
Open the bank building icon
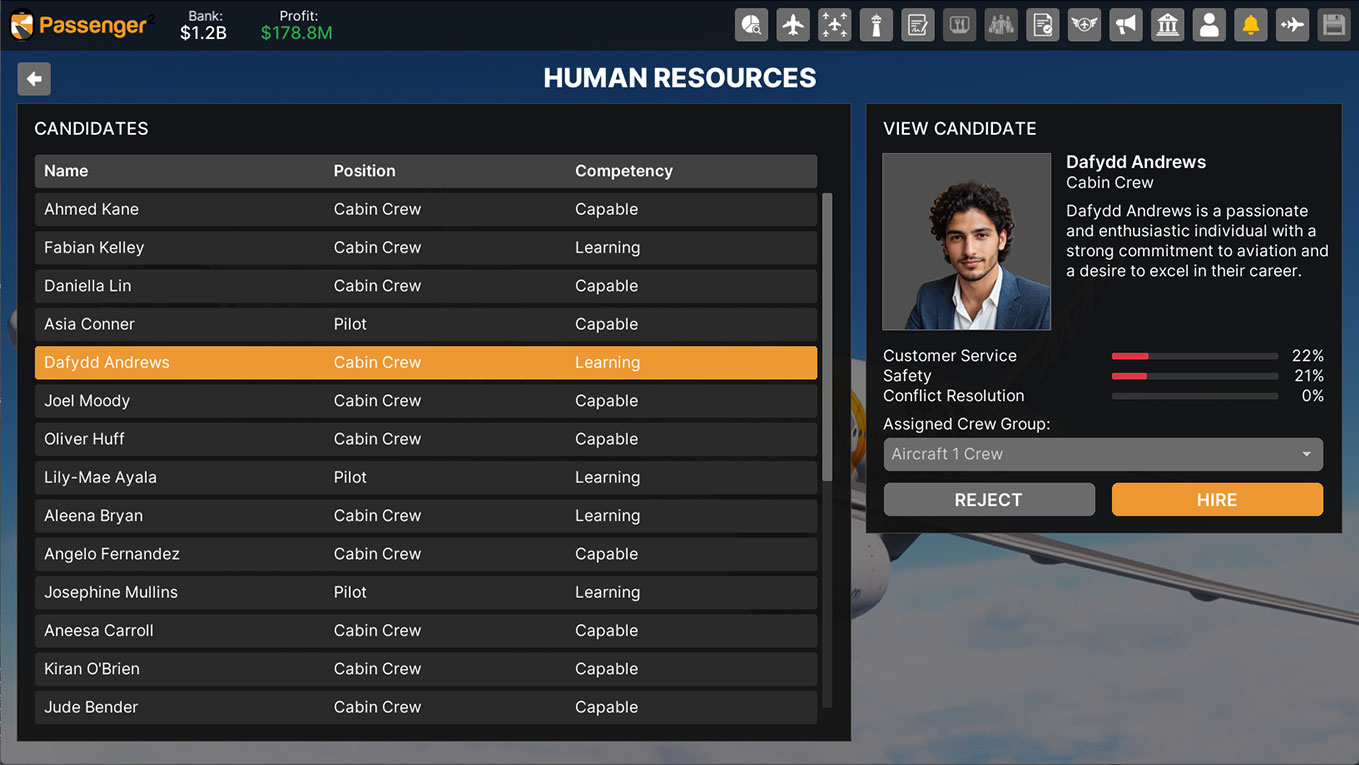click(1167, 25)
